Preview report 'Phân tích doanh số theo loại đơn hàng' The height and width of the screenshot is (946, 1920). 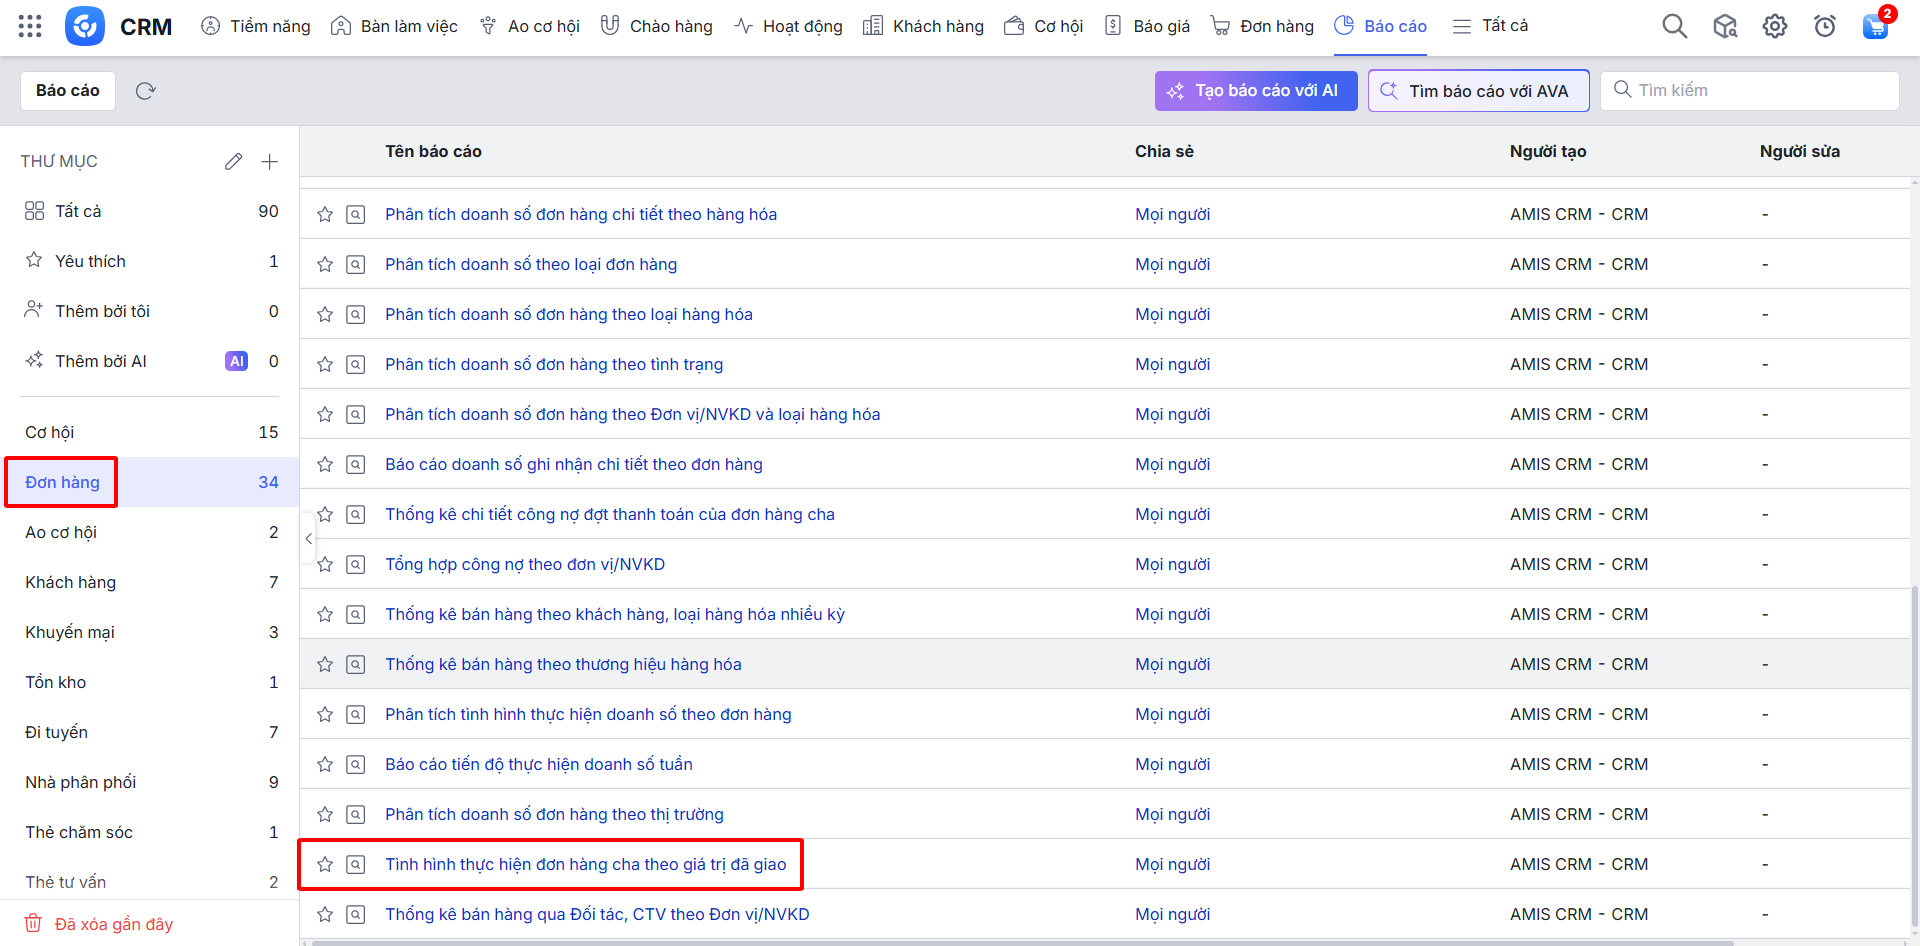click(356, 264)
